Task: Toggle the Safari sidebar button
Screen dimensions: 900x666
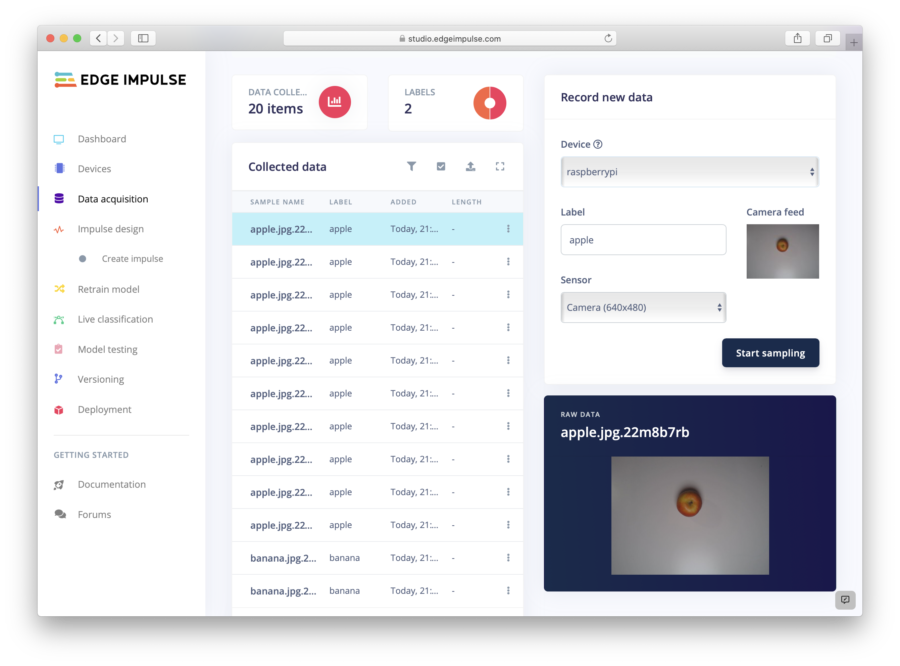Action: pyautogui.click(x=143, y=38)
